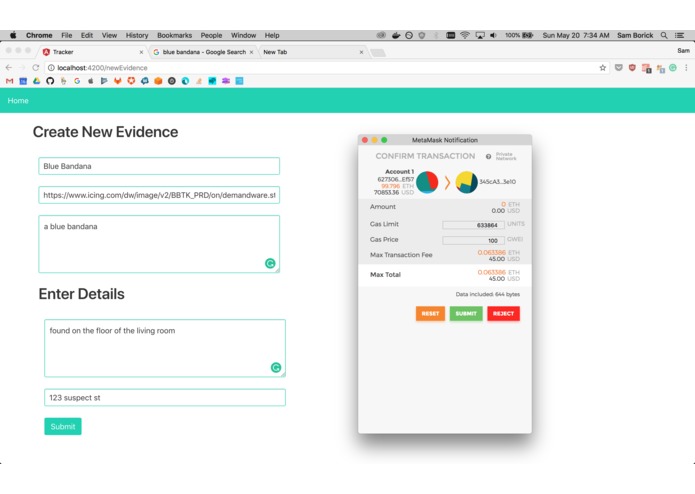Open Chrome's three-dot menu
695x494 pixels.
[x=686, y=68]
